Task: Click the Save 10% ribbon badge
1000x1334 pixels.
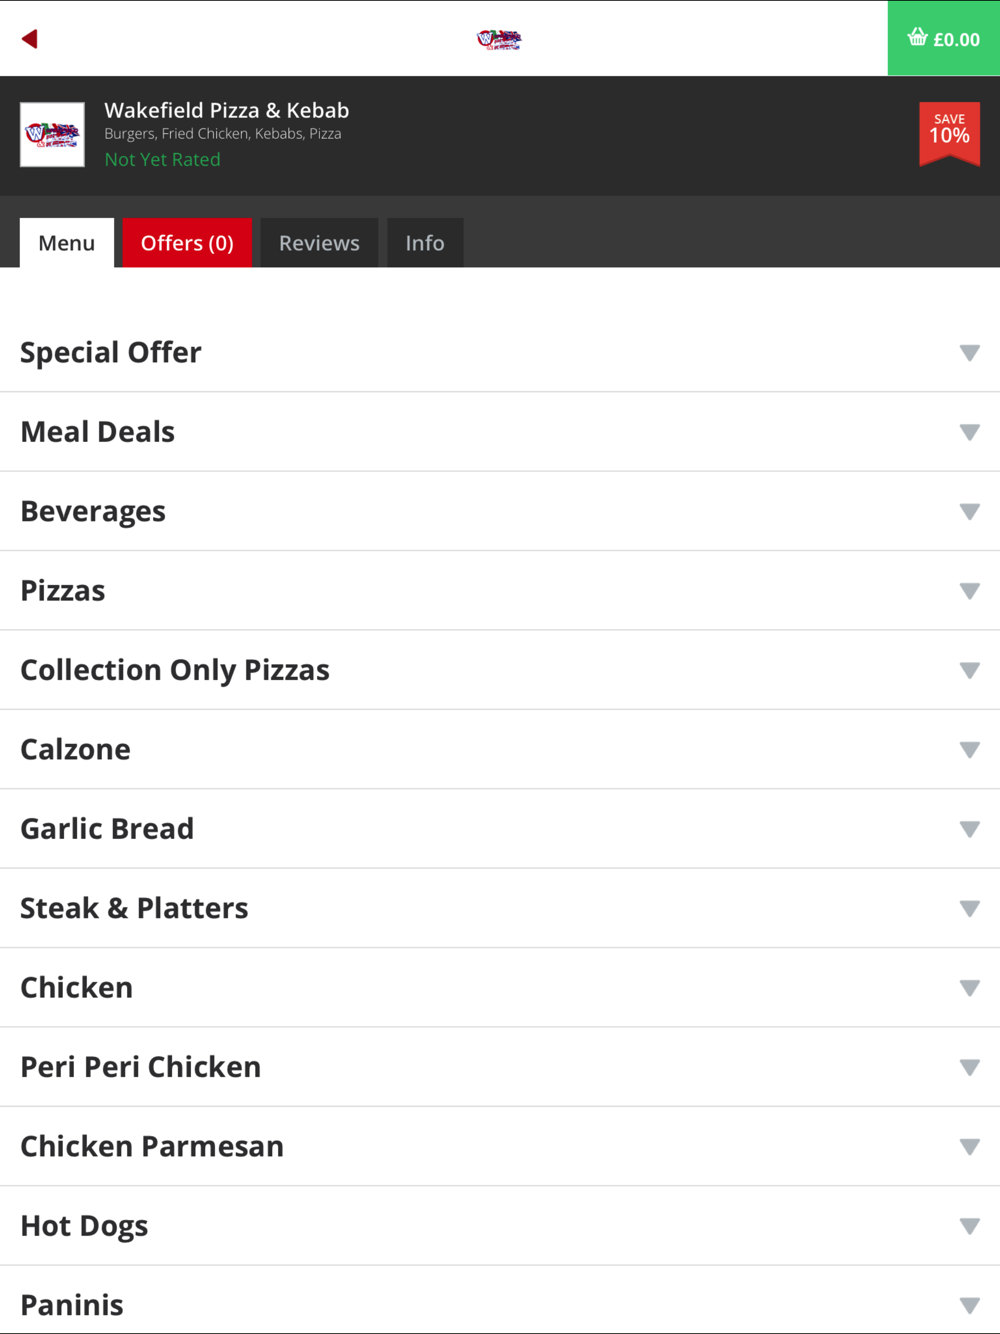Action: point(949,133)
